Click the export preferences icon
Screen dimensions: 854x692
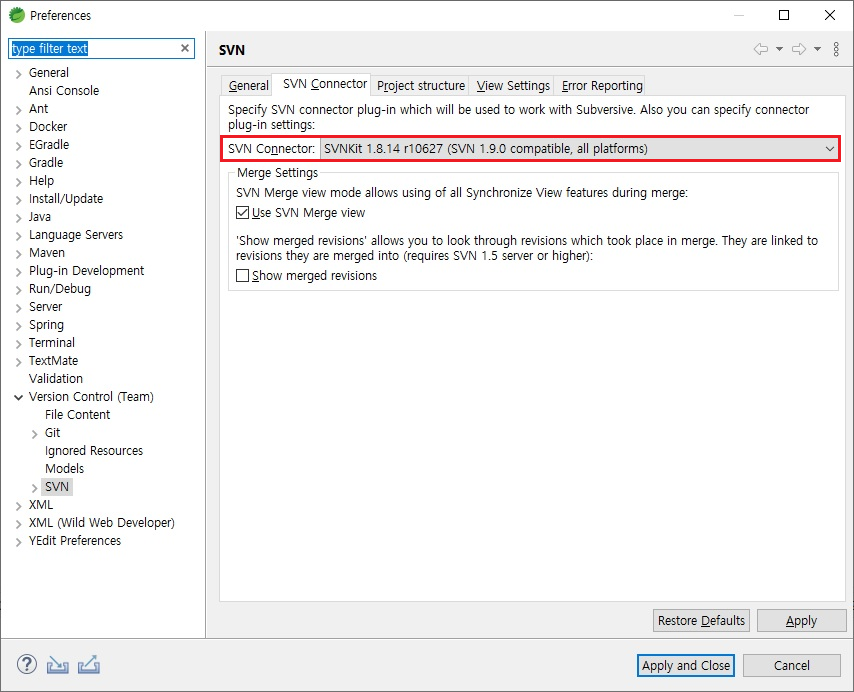coord(89,665)
